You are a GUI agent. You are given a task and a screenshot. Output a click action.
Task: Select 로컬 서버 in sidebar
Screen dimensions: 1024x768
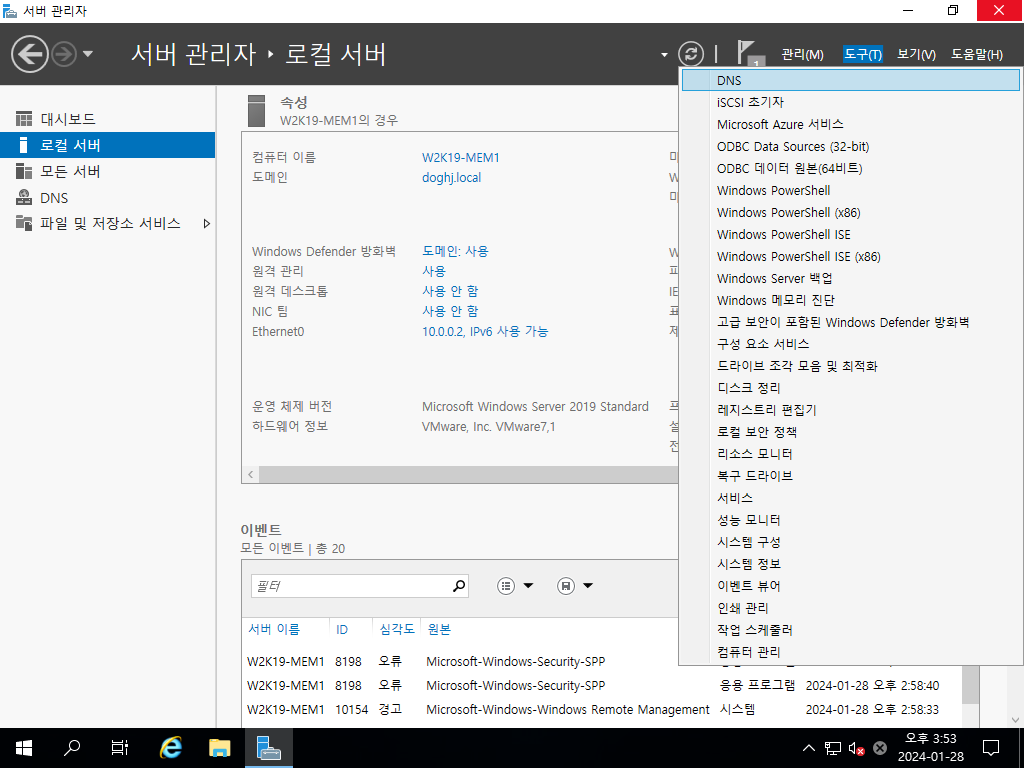point(107,145)
